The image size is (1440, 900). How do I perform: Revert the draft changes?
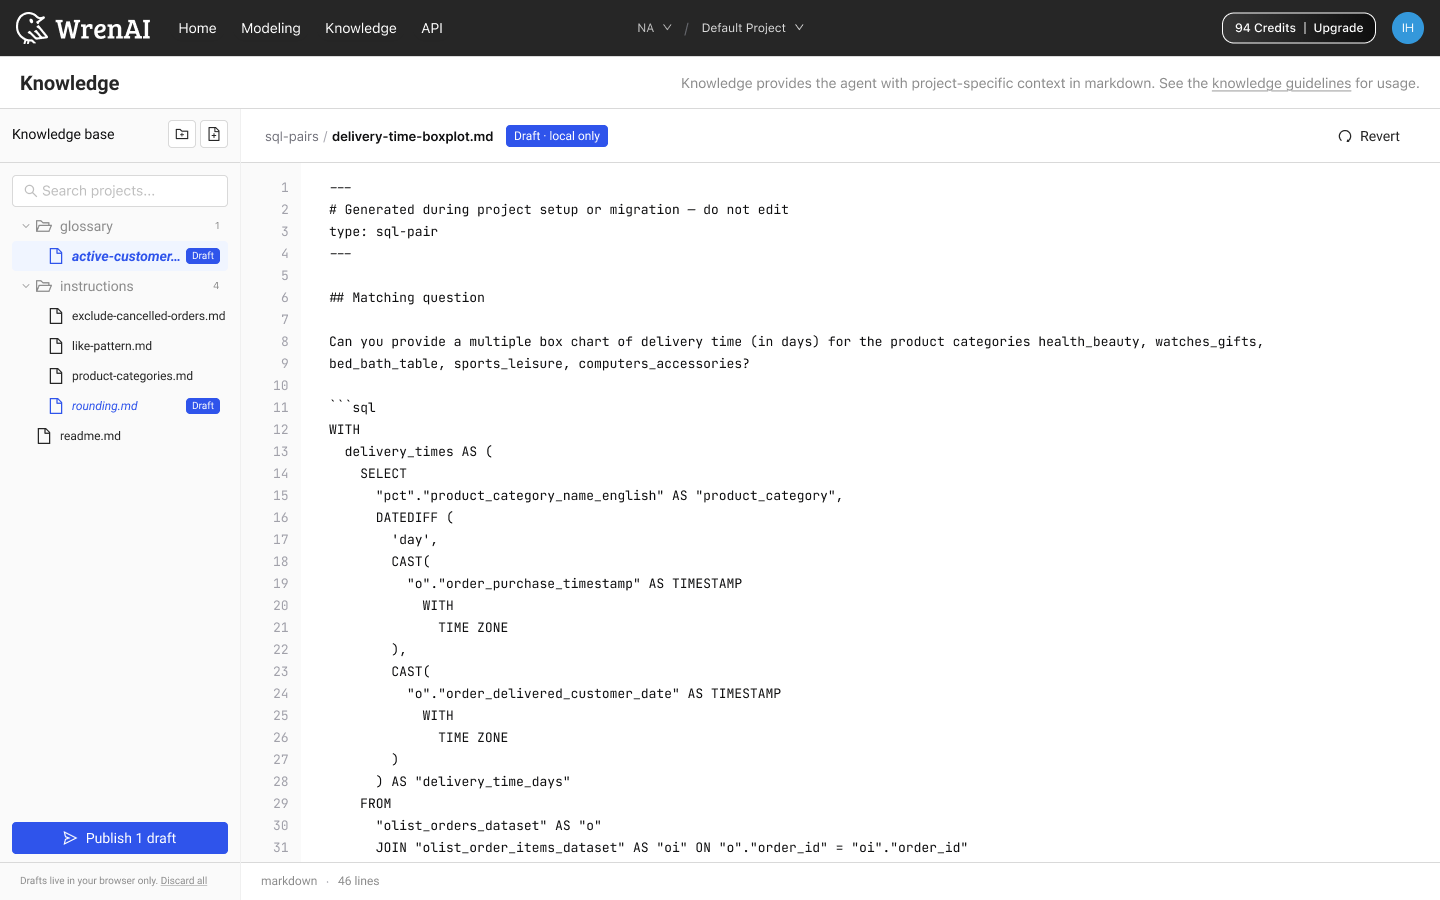[1369, 136]
